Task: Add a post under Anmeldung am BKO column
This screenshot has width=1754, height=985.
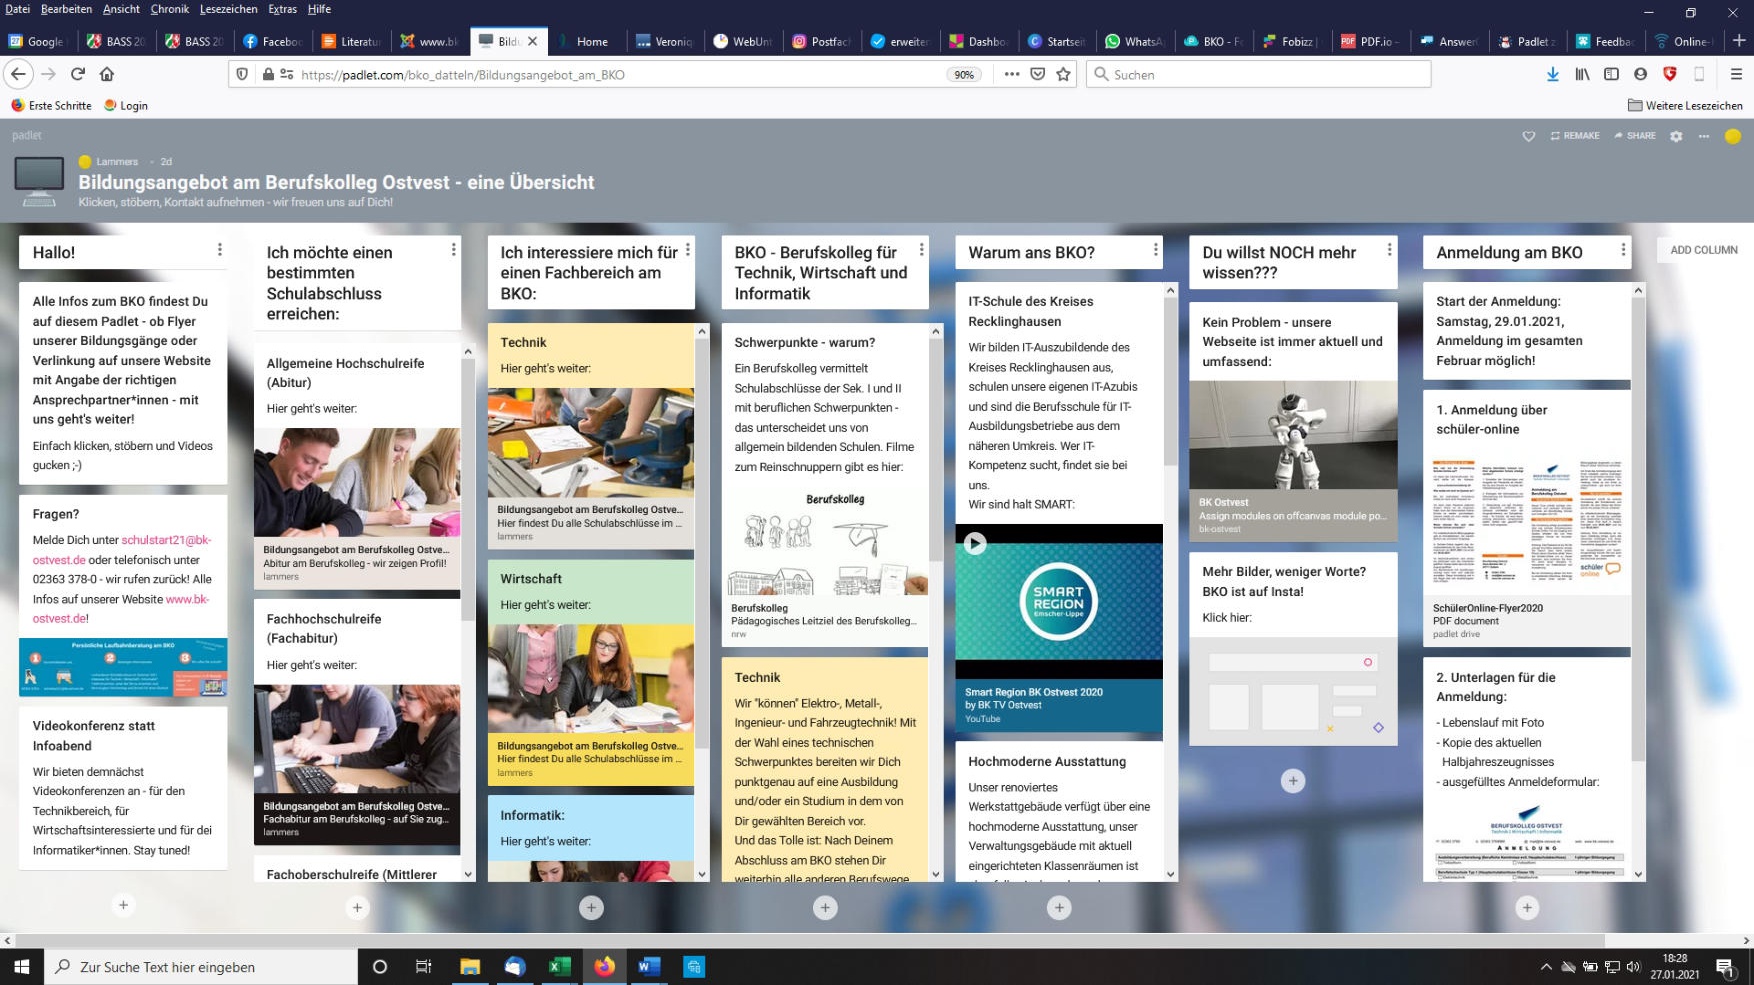Action: [x=1527, y=908]
